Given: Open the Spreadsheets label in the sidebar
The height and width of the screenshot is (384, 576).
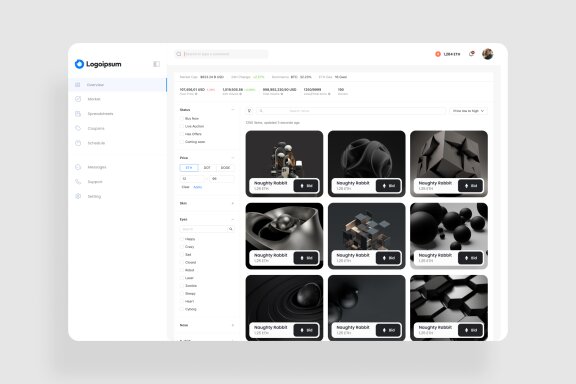Looking at the screenshot, I should point(100,114).
